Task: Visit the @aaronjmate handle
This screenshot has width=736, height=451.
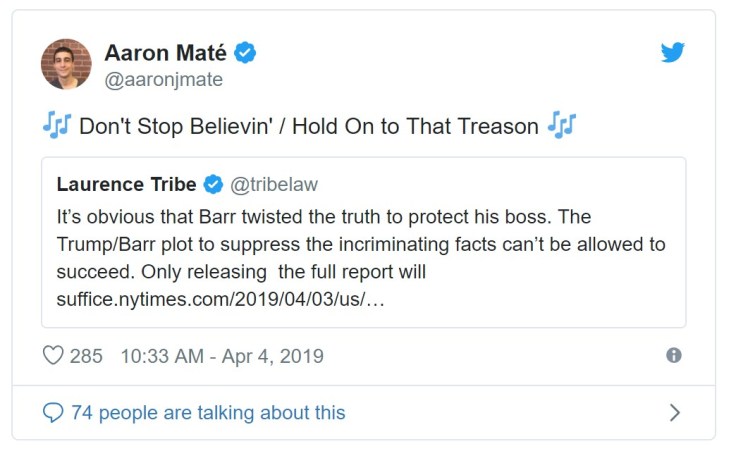Action: click(x=163, y=79)
